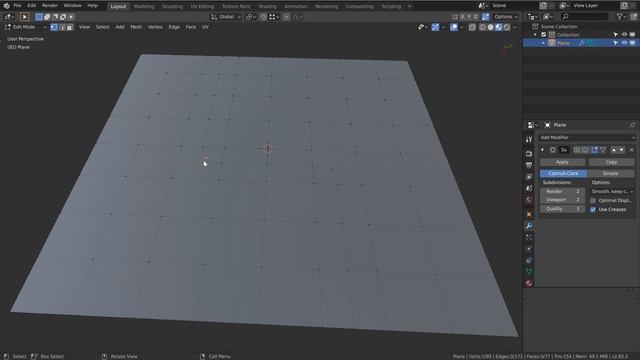Toggle automerge vertices icon beside Options
This screenshot has width=640, height=360.
(x=485, y=17)
